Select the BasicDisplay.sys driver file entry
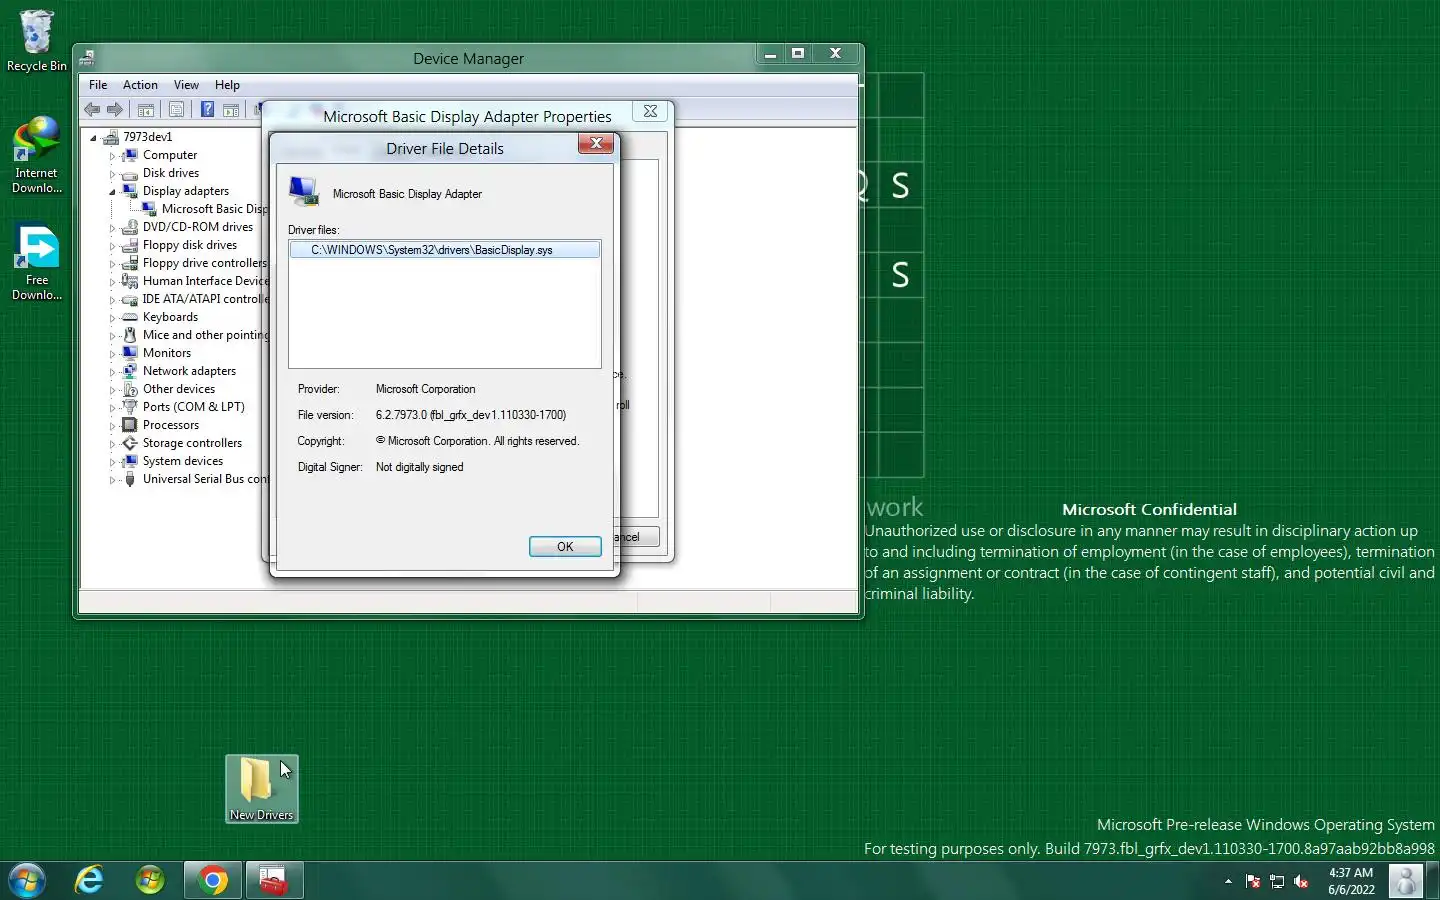This screenshot has height=900, width=1440. pos(445,250)
